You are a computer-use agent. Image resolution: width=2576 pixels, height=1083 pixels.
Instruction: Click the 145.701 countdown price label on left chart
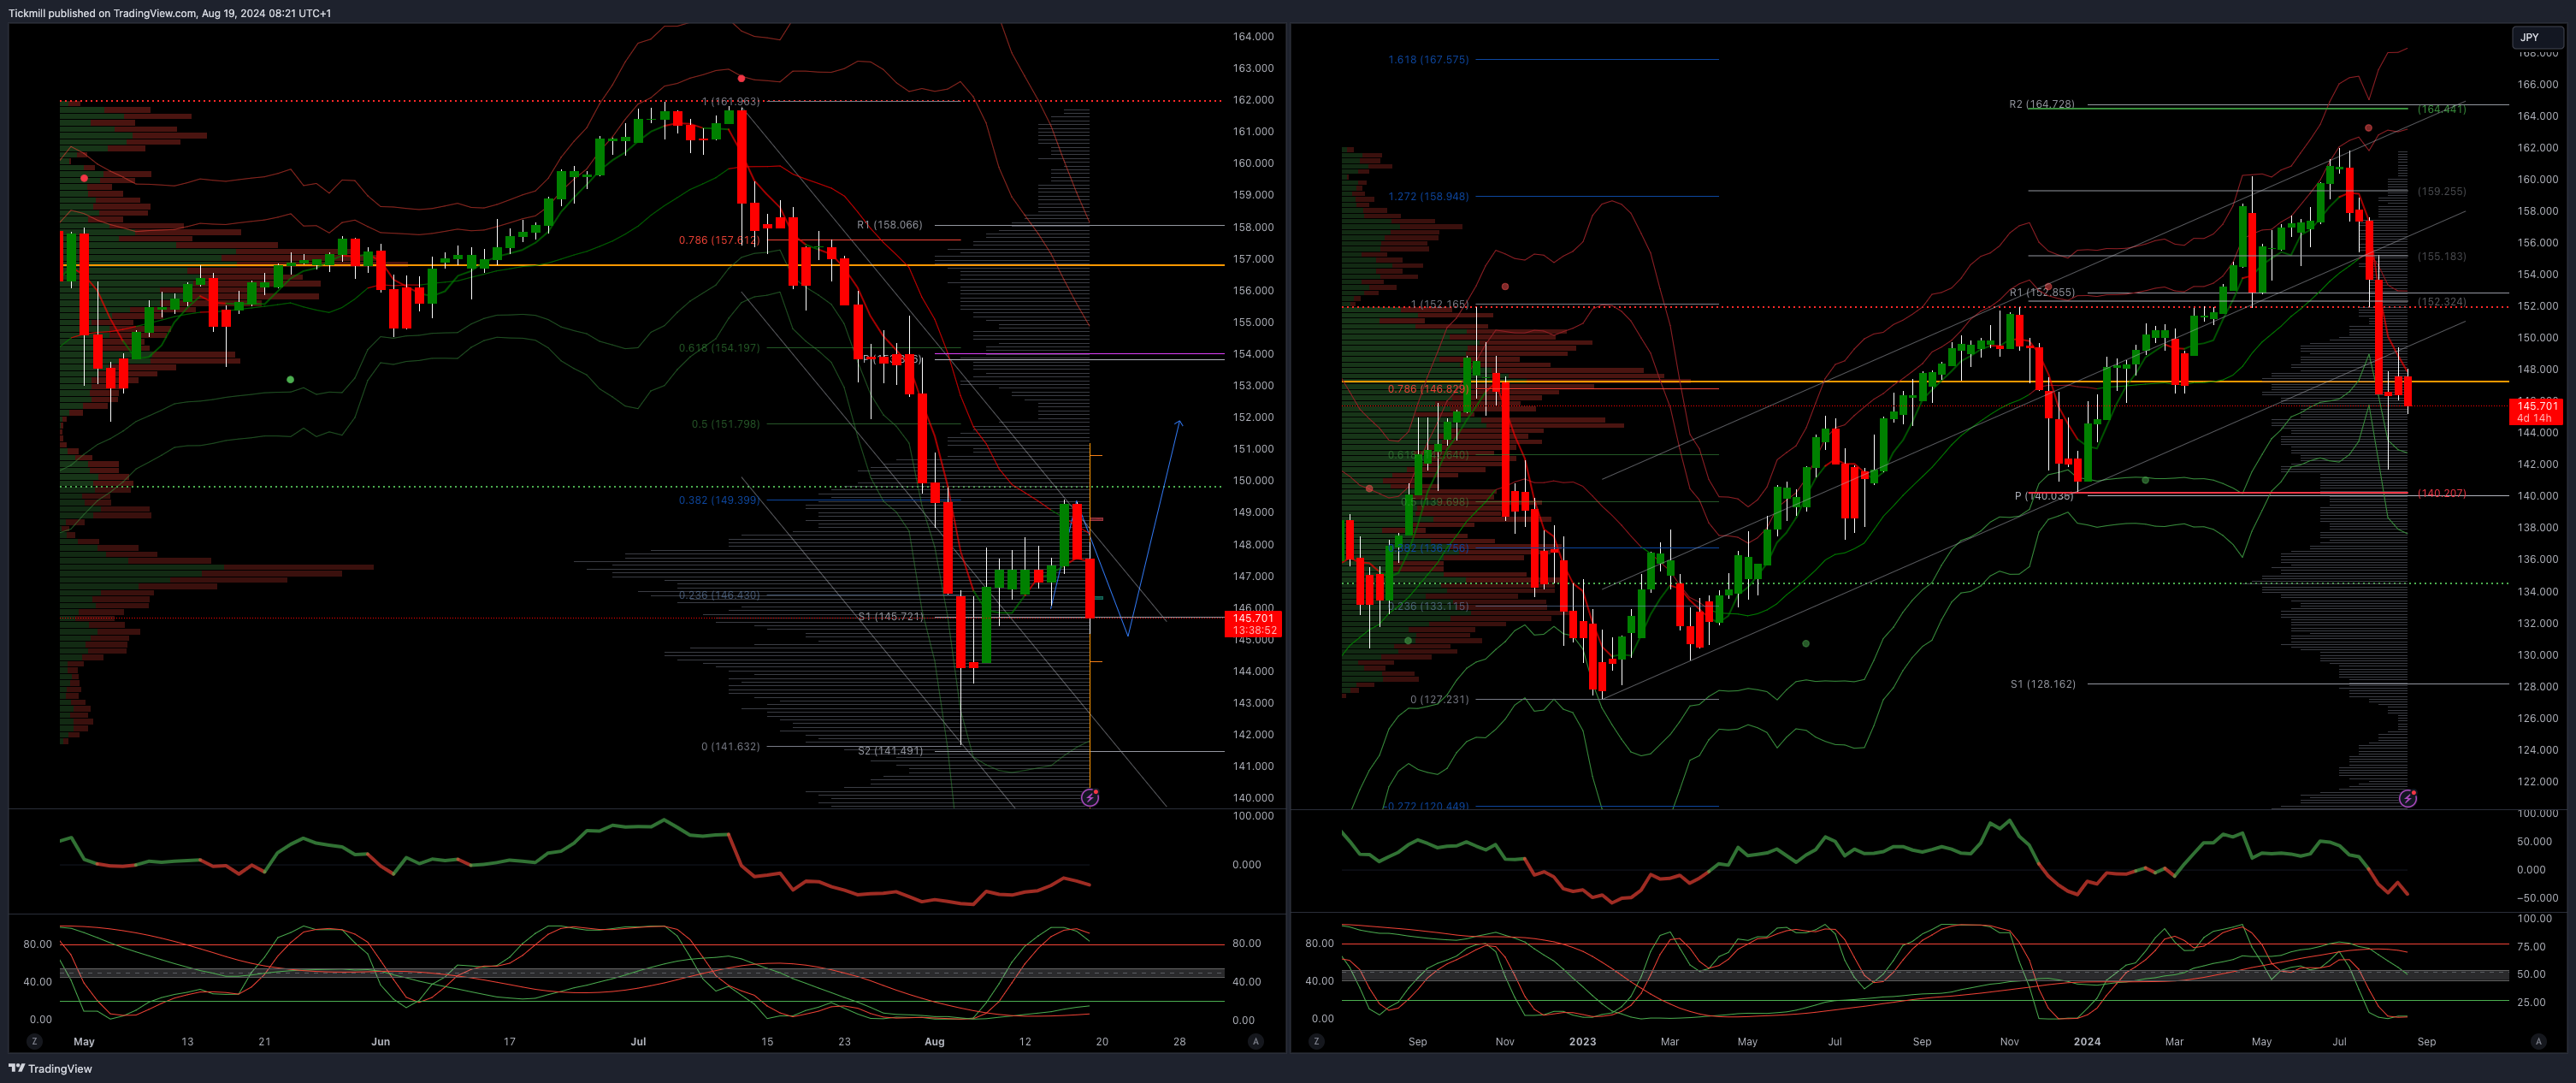(x=1253, y=624)
